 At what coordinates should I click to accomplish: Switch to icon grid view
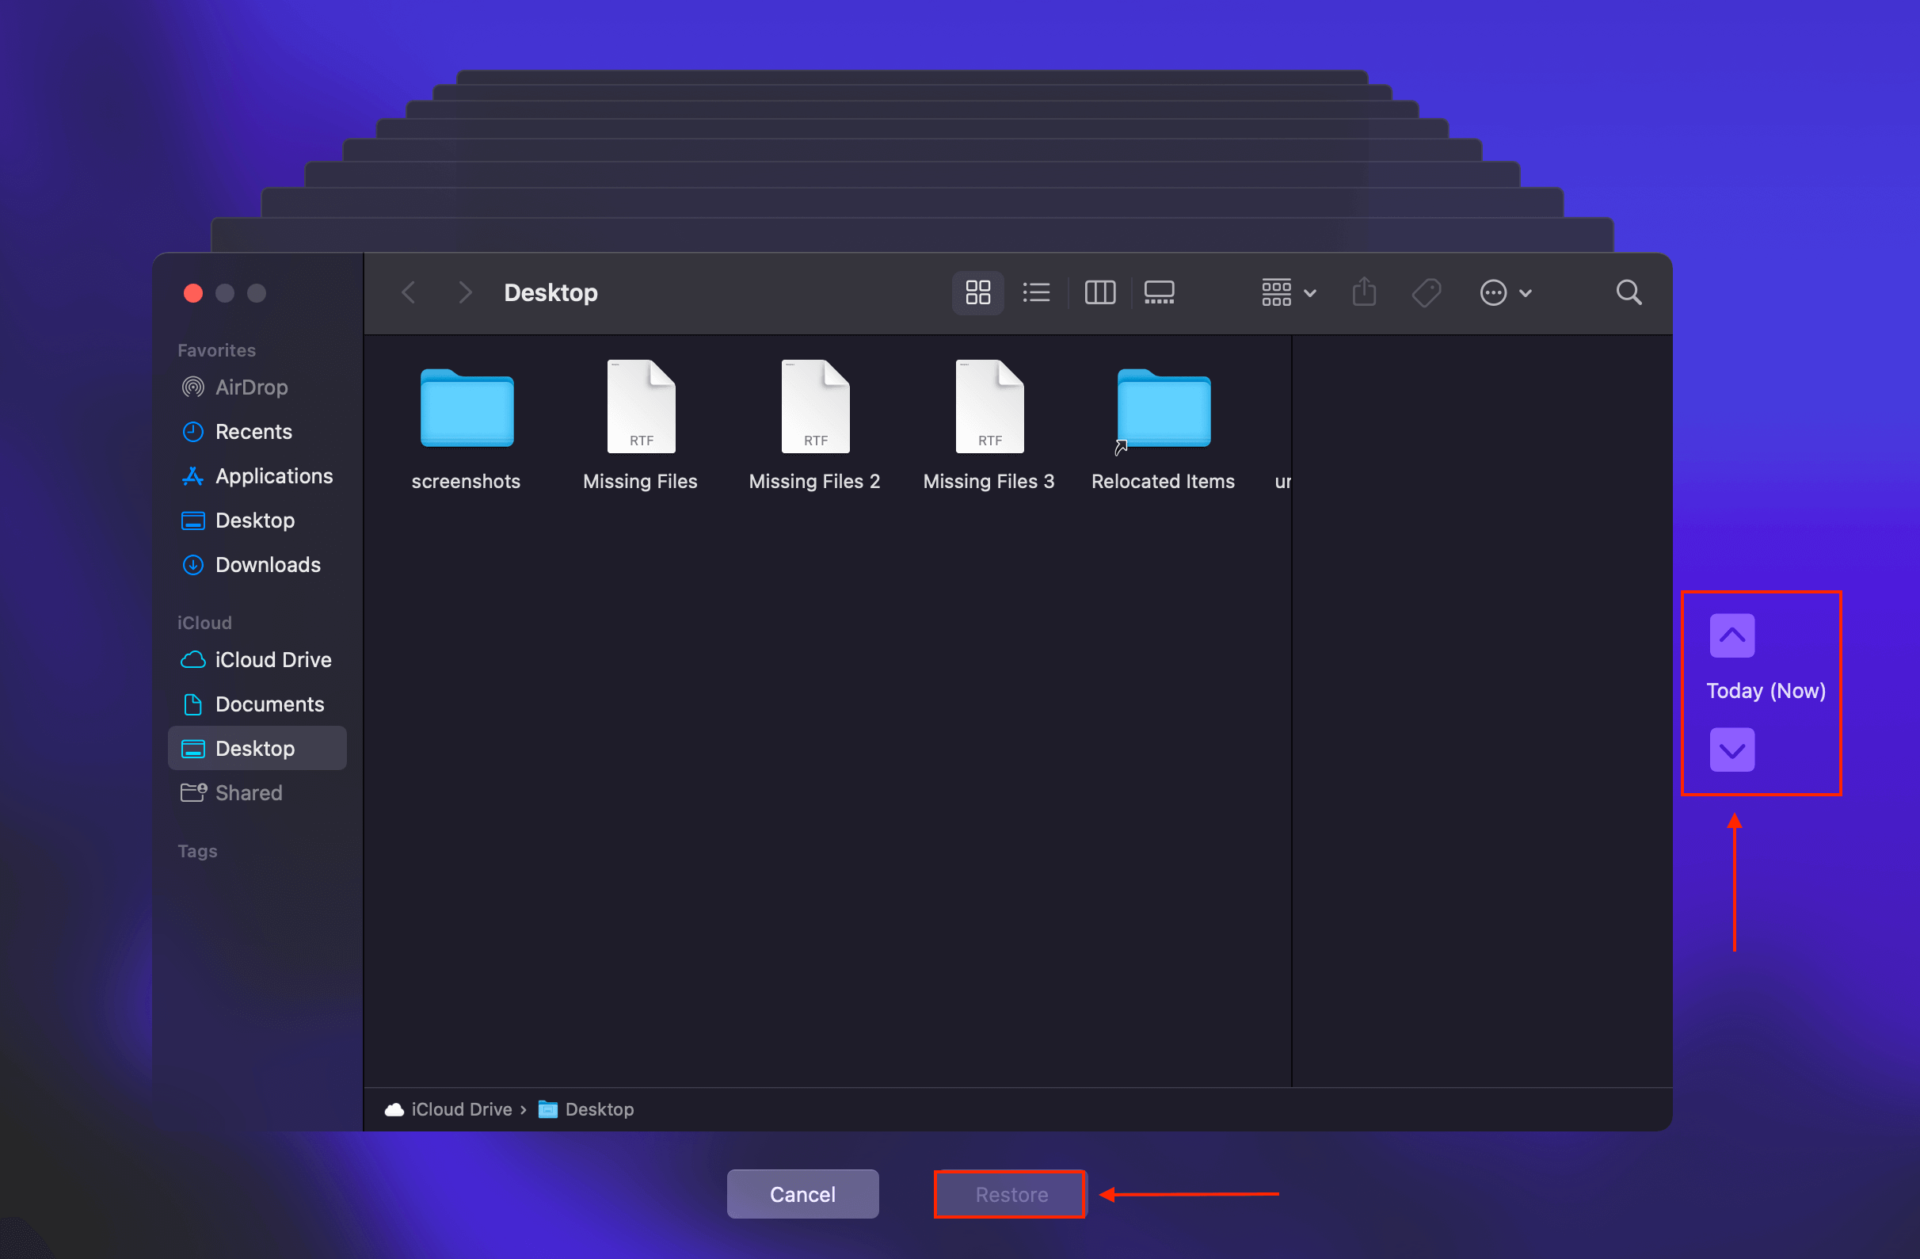(x=977, y=292)
